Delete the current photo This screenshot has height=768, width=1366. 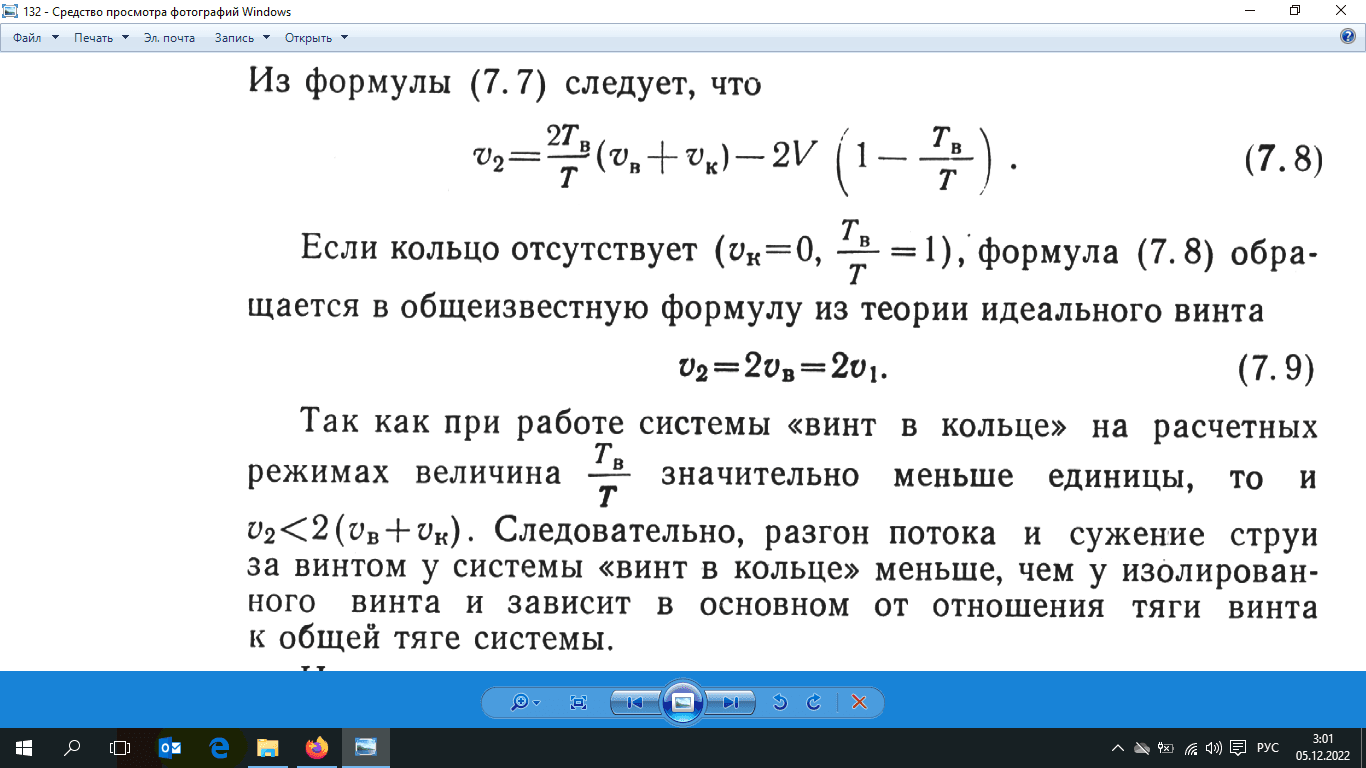pos(857,702)
